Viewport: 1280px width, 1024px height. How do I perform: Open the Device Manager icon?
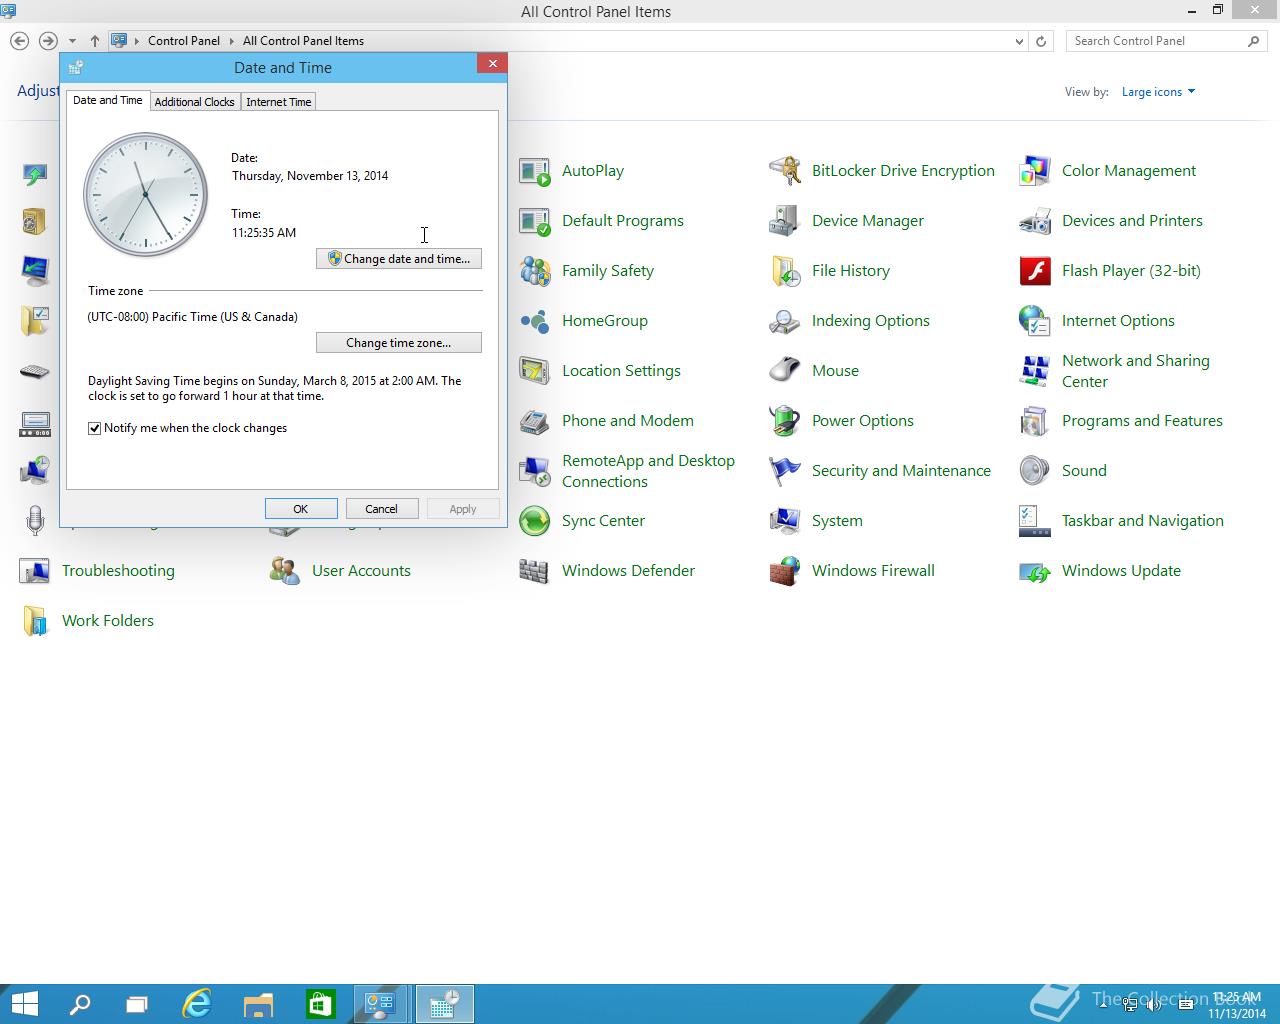[785, 221]
